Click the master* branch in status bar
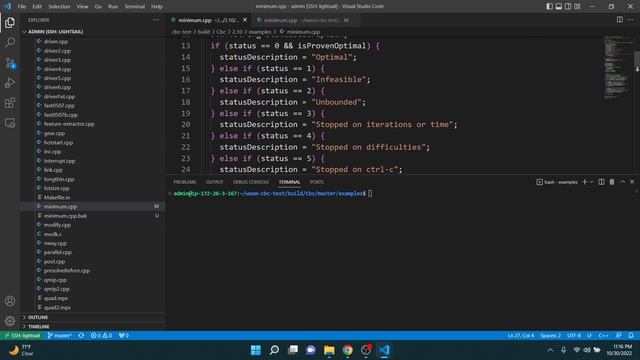The height and width of the screenshot is (360, 640). pos(60,336)
